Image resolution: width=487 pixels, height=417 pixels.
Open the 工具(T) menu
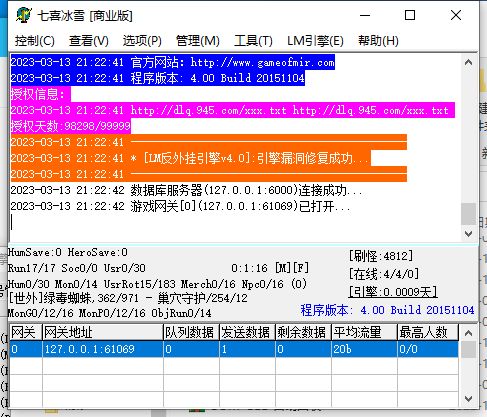[253, 41]
